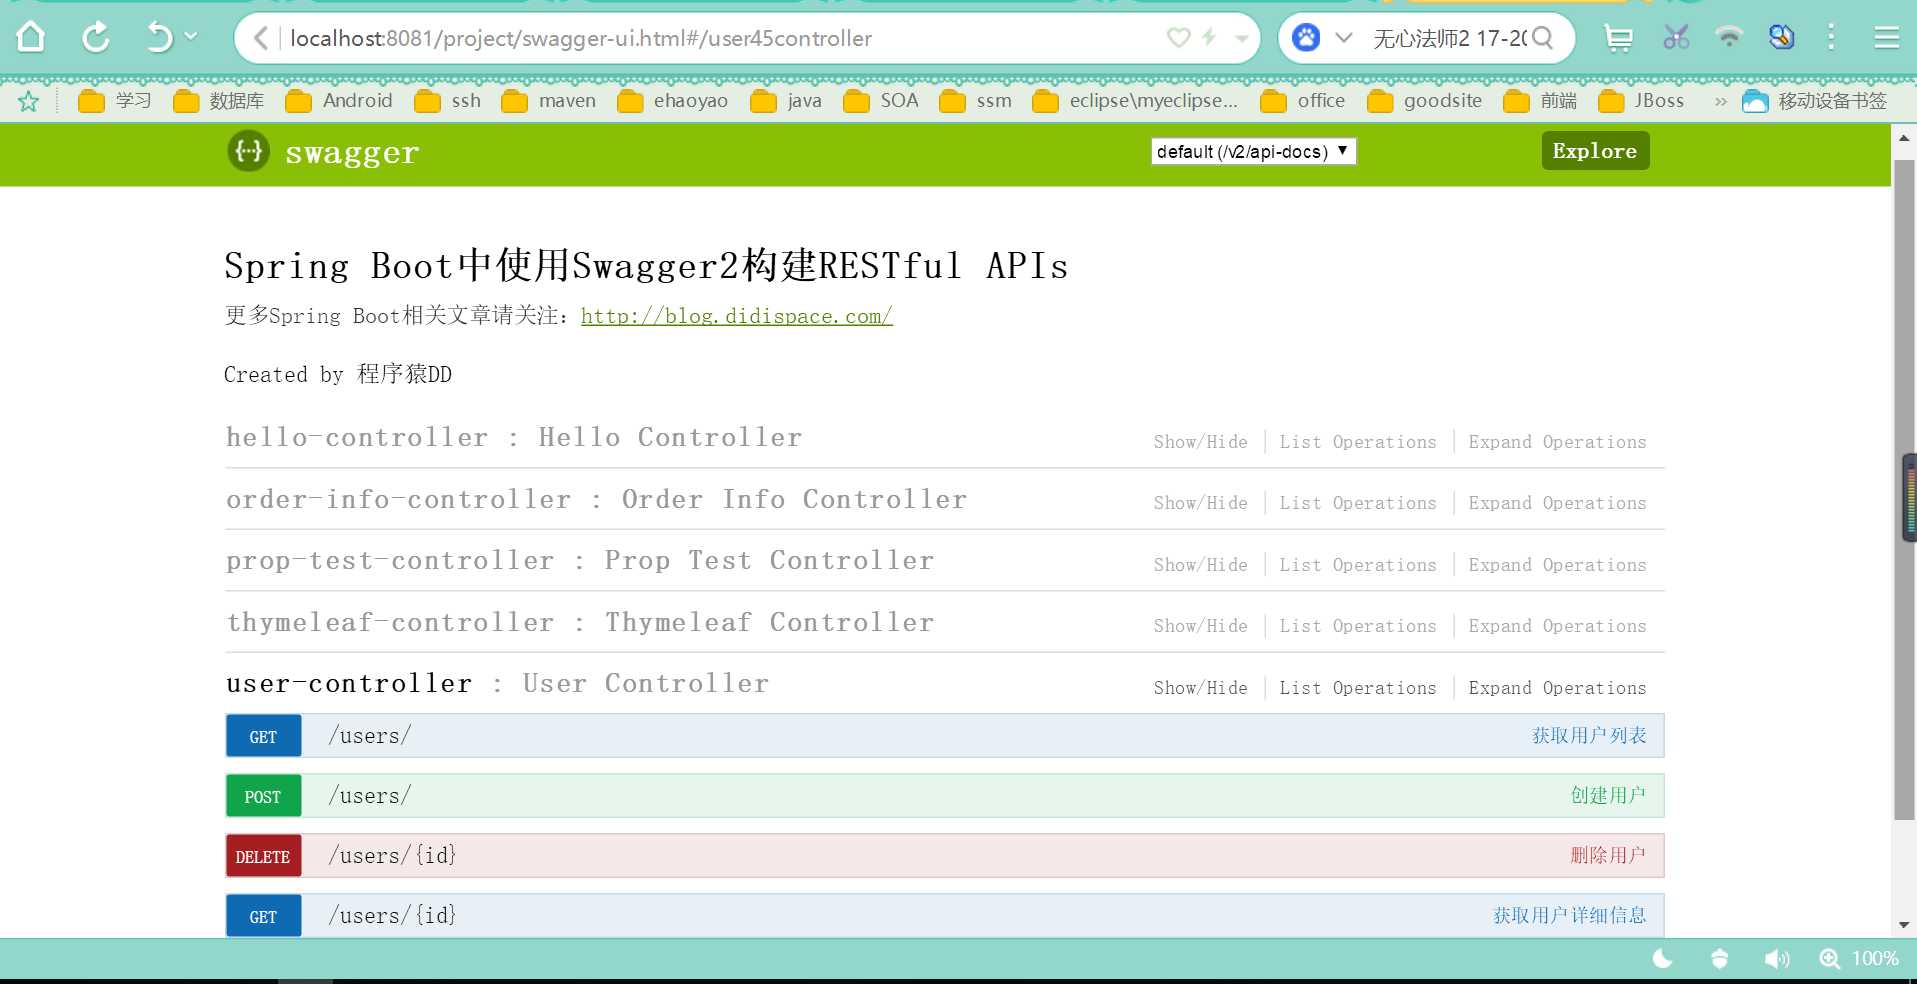Click the GET badge for /users/
This screenshot has width=1917, height=984.
click(x=263, y=737)
